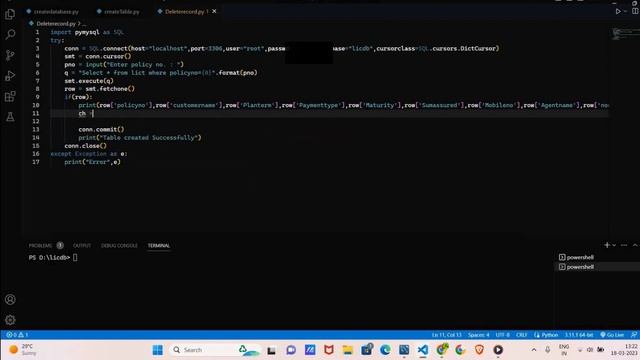640x360 pixels.
Task: Open the PROBLEMS panel tab
Action: 40,245
